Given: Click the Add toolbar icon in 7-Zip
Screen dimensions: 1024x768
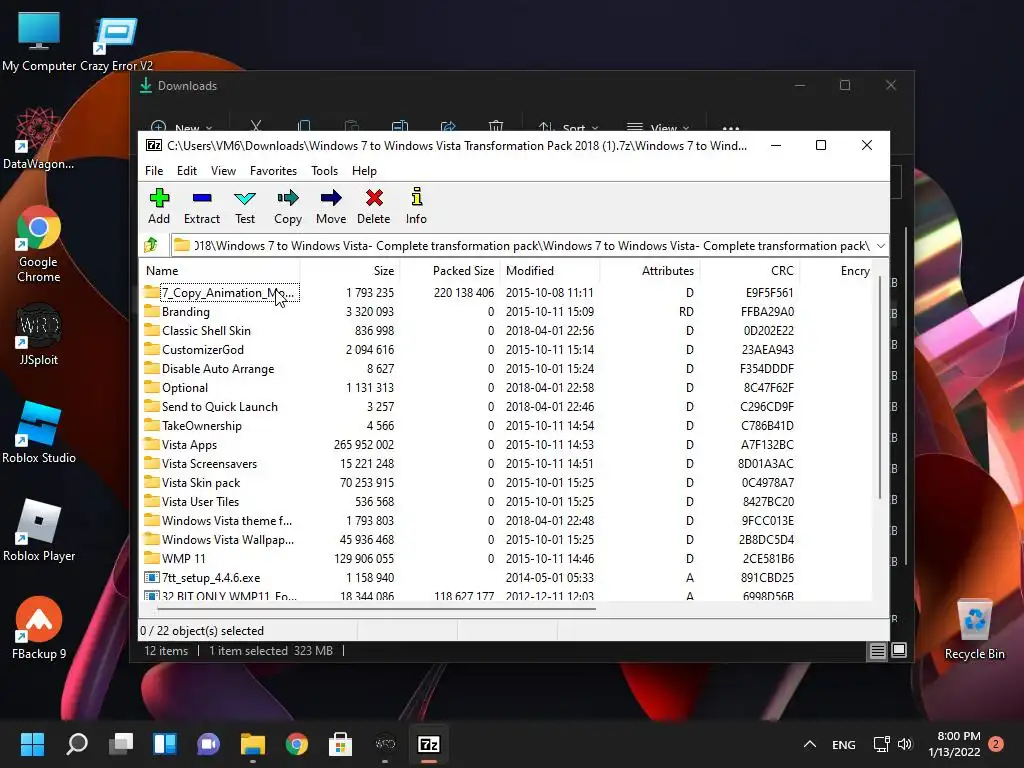Looking at the screenshot, I should 159,206.
